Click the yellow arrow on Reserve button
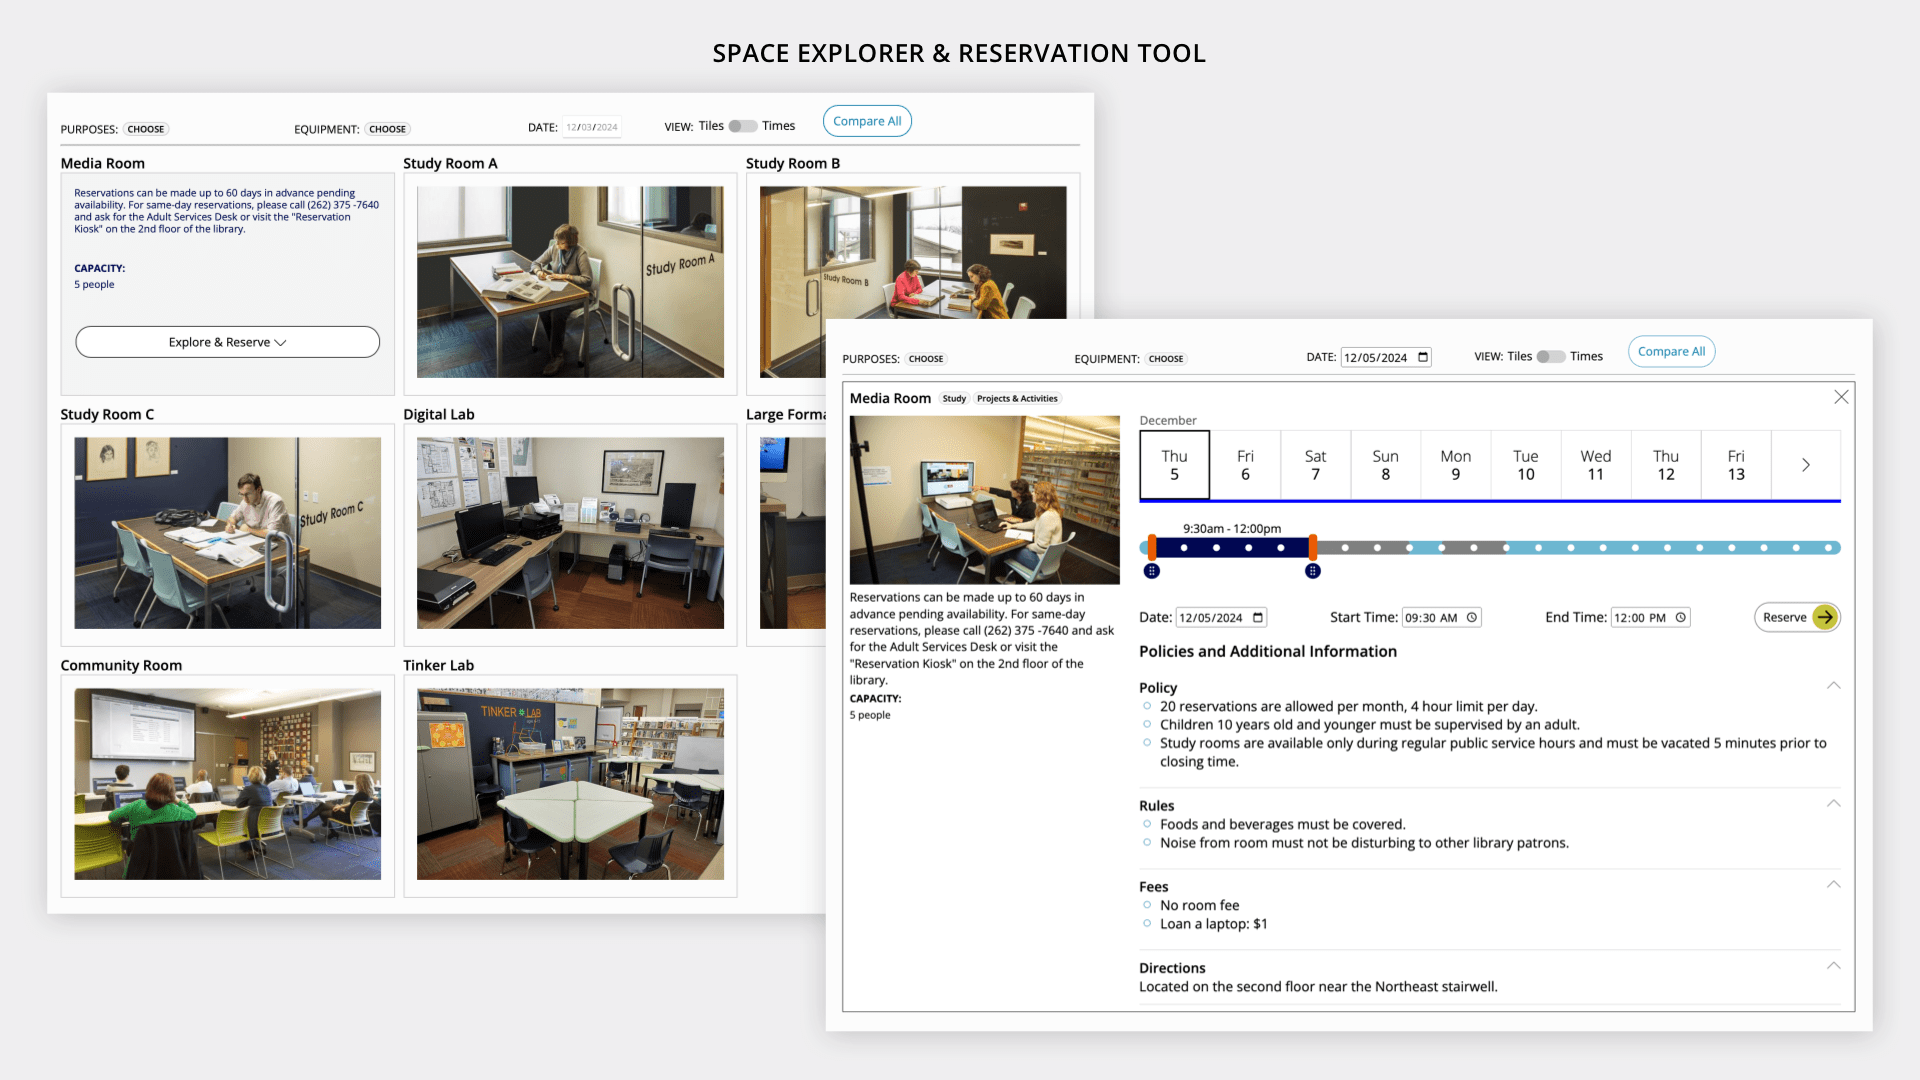The height and width of the screenshot is (1080, 1920). click(x=1825, y=617)
